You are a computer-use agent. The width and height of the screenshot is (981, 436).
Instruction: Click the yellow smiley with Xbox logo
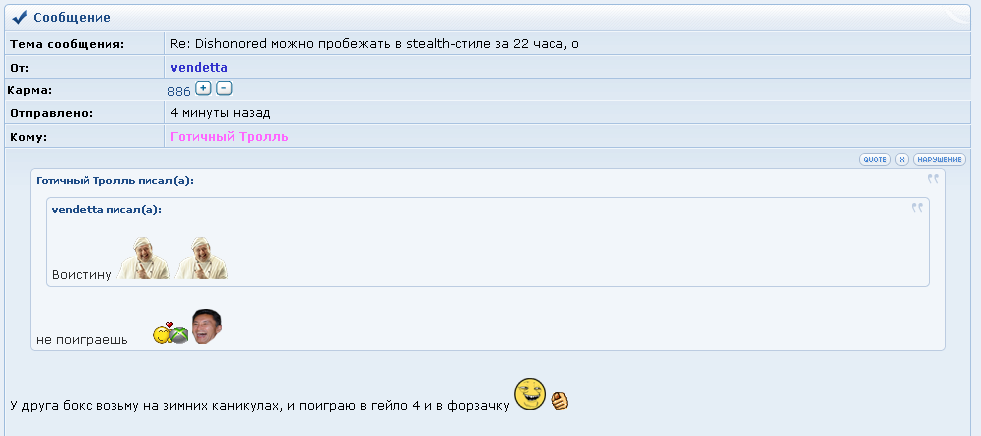171,333
